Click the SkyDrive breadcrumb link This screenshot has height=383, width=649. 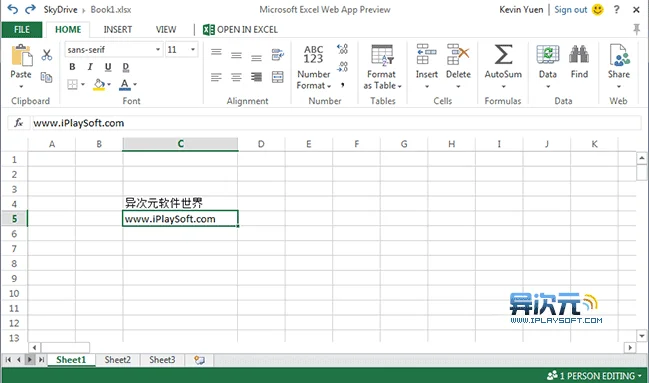click(x=60, y=10)
